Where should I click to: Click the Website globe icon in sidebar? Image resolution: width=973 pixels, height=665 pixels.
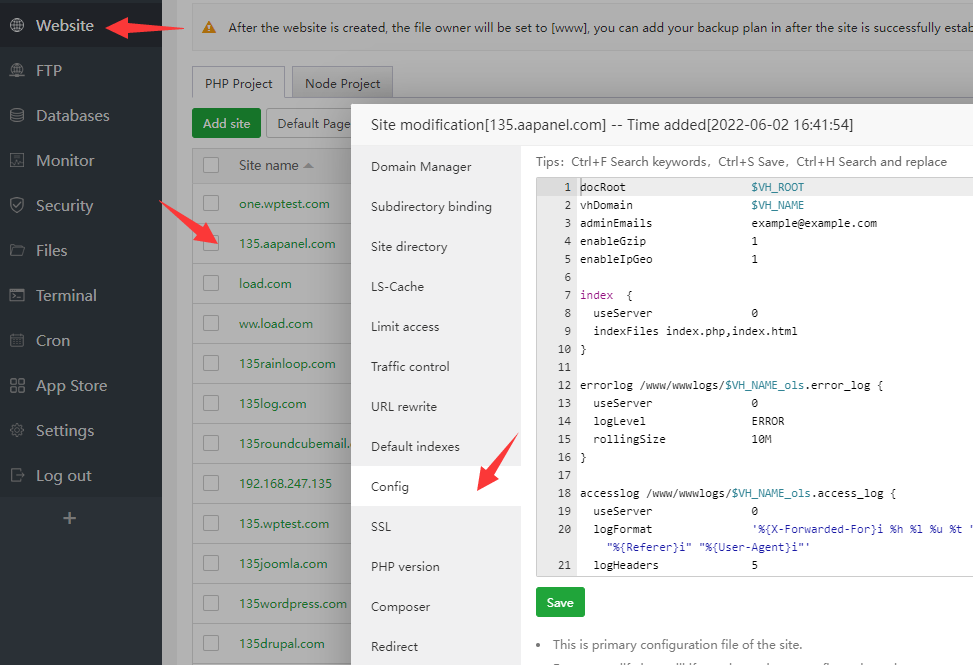click(17, 25)
